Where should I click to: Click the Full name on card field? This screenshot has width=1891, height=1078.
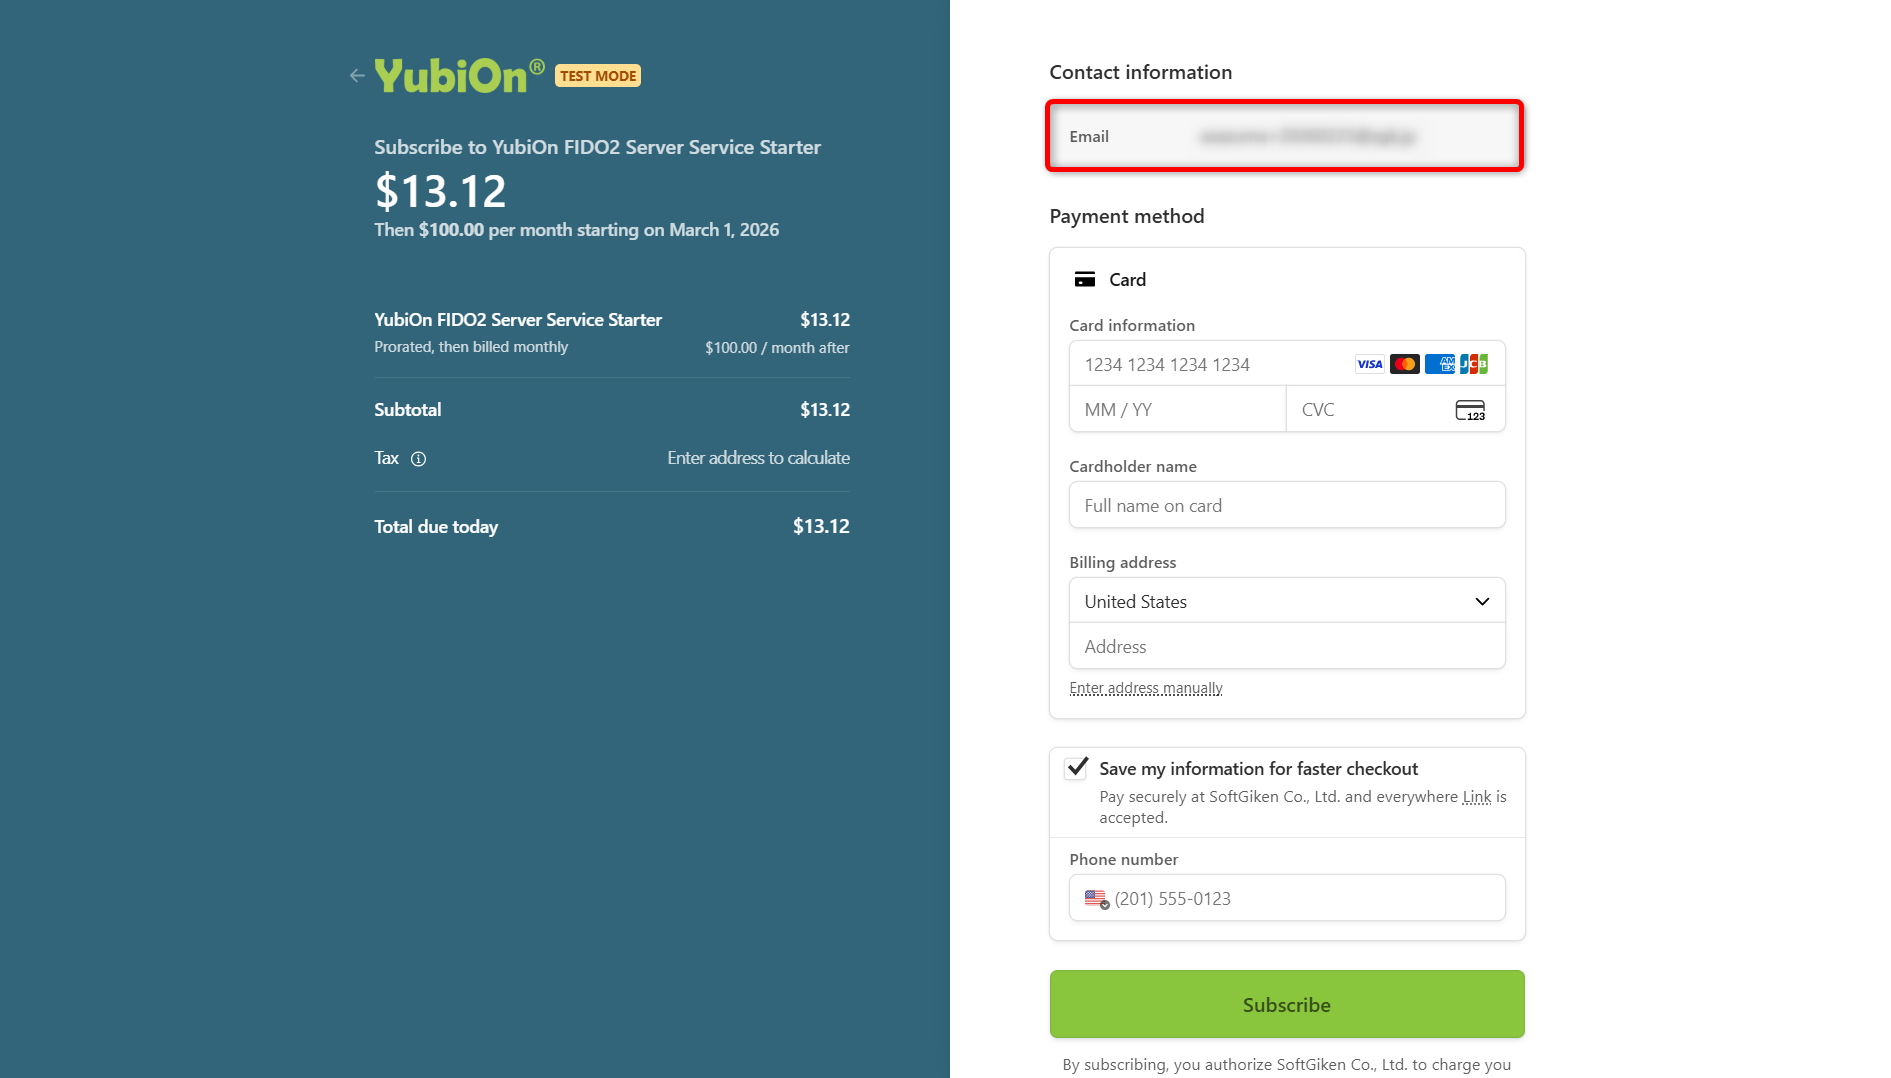click(x=1286, y=506)
